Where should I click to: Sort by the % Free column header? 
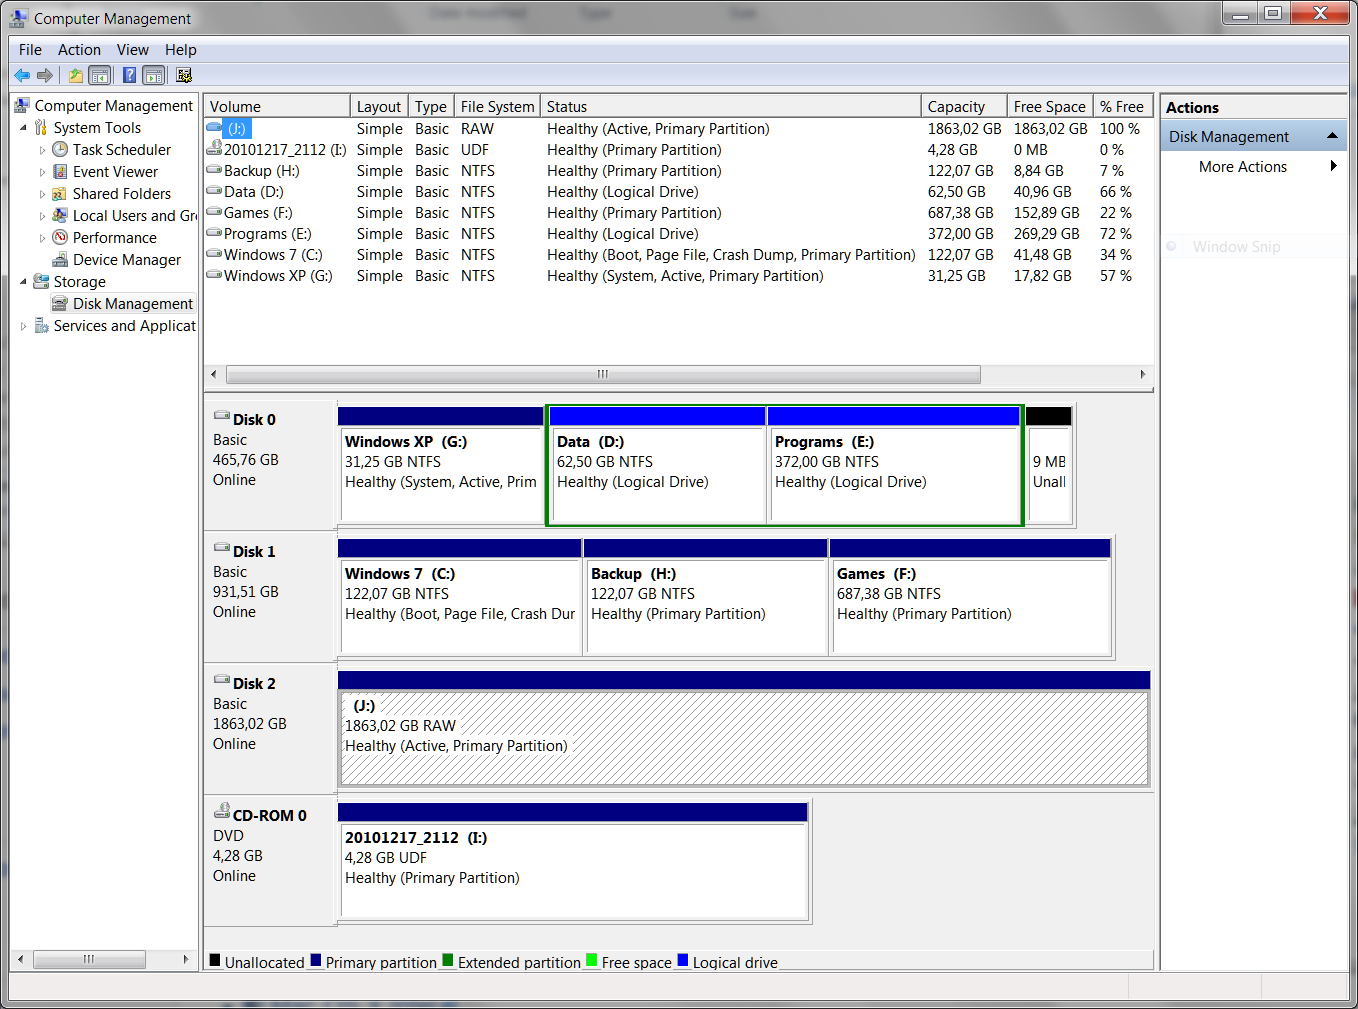click(x=1124, y=106)
